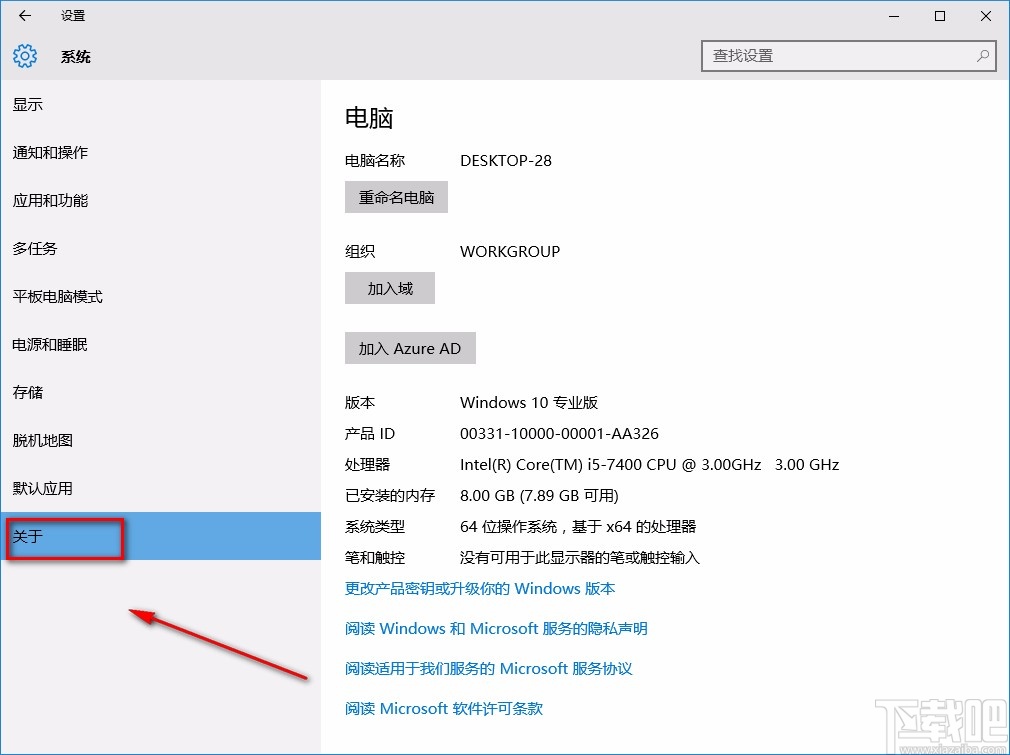This screenshot has width=1010, height=755.
Task: Open the Microsoft 软件许可条款 link
Action: (x=443, y=708)
